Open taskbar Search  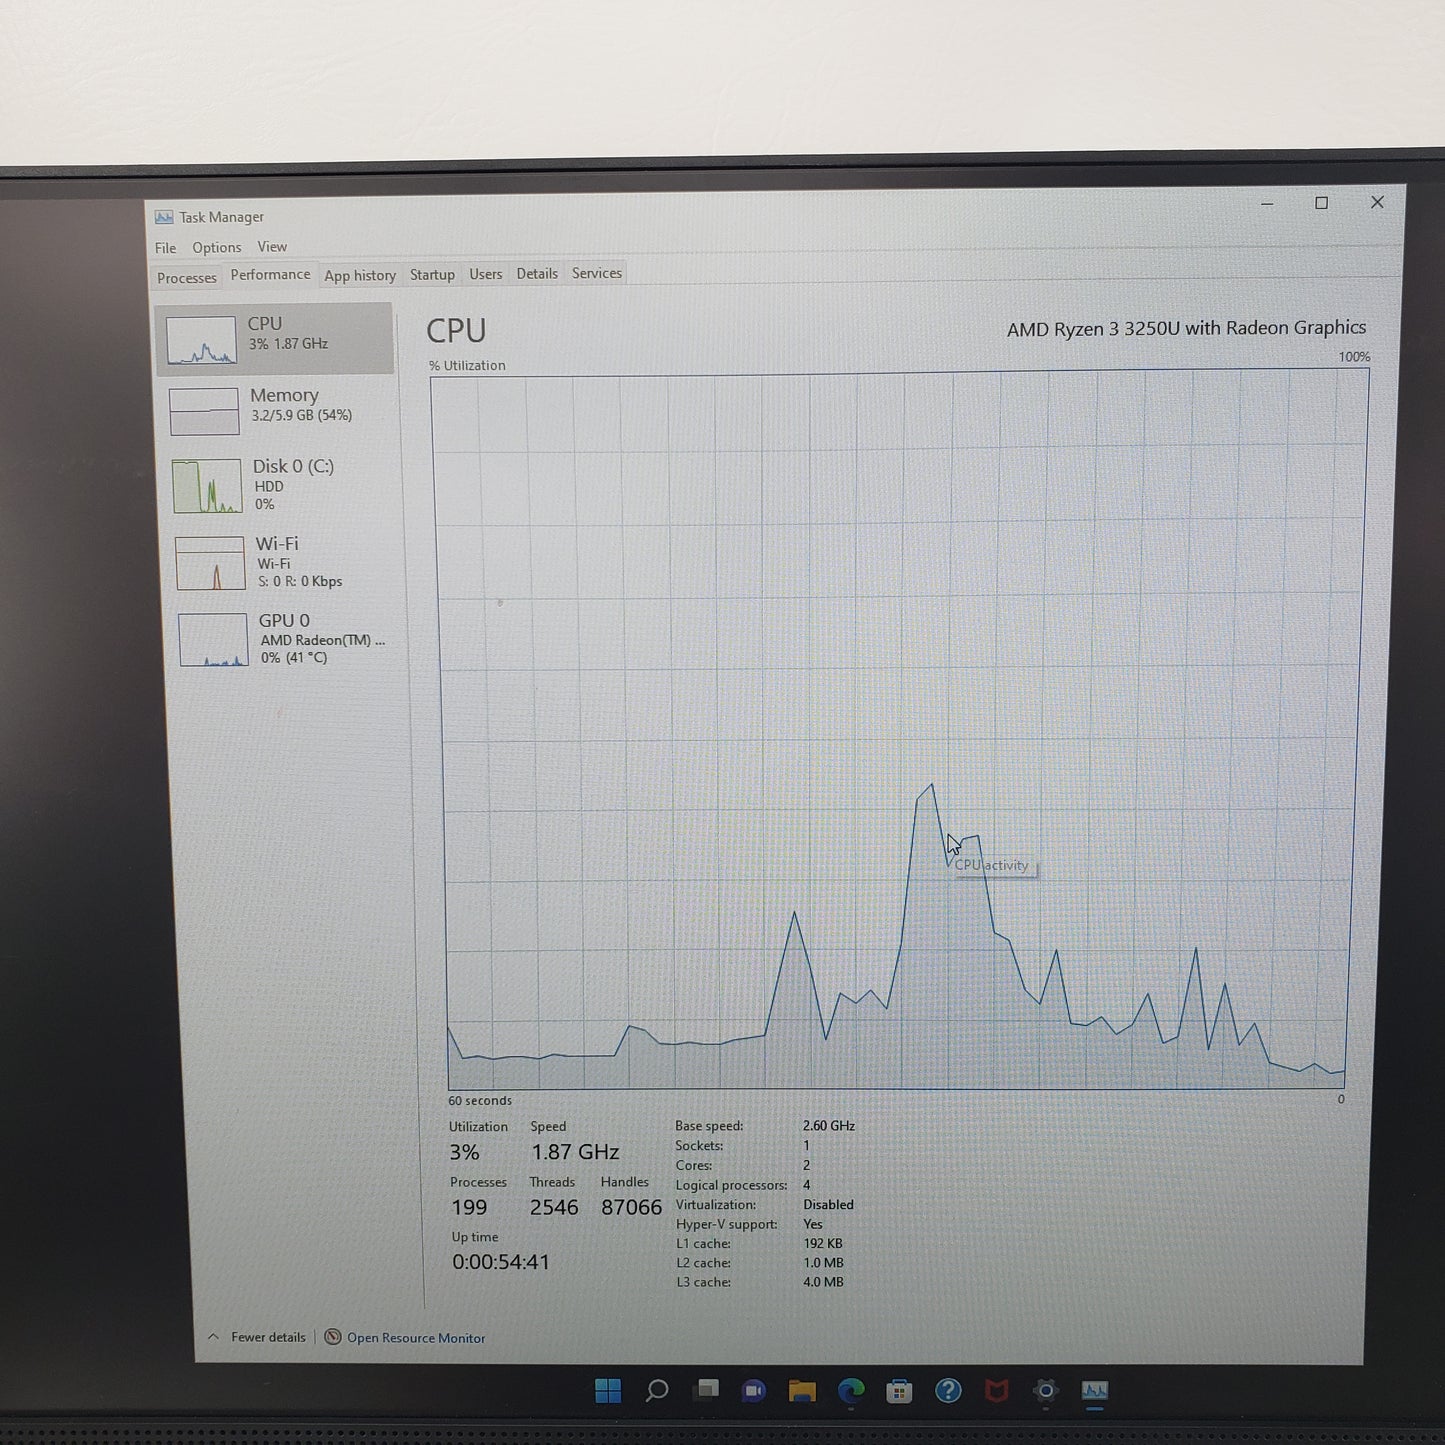click(x=657, y=1390)
